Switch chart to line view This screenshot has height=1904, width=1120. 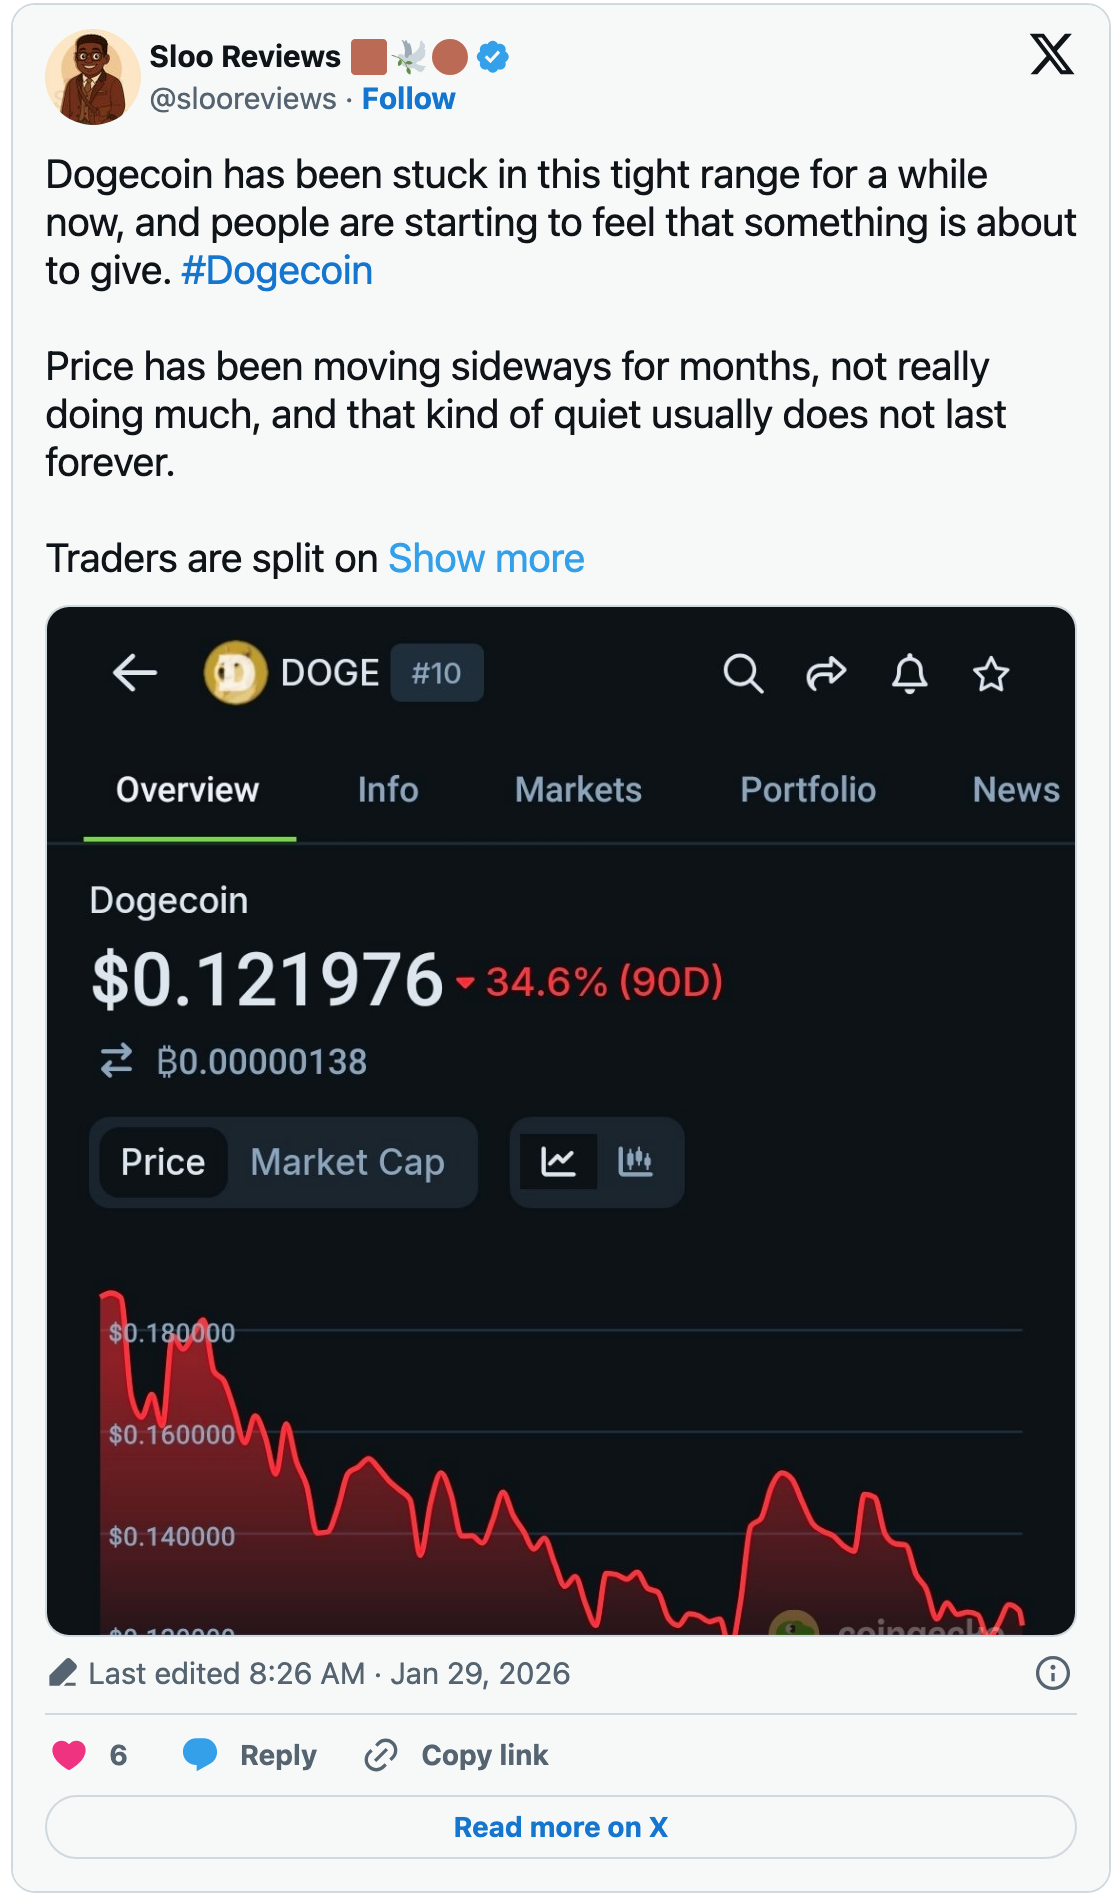coord(558,1162)
